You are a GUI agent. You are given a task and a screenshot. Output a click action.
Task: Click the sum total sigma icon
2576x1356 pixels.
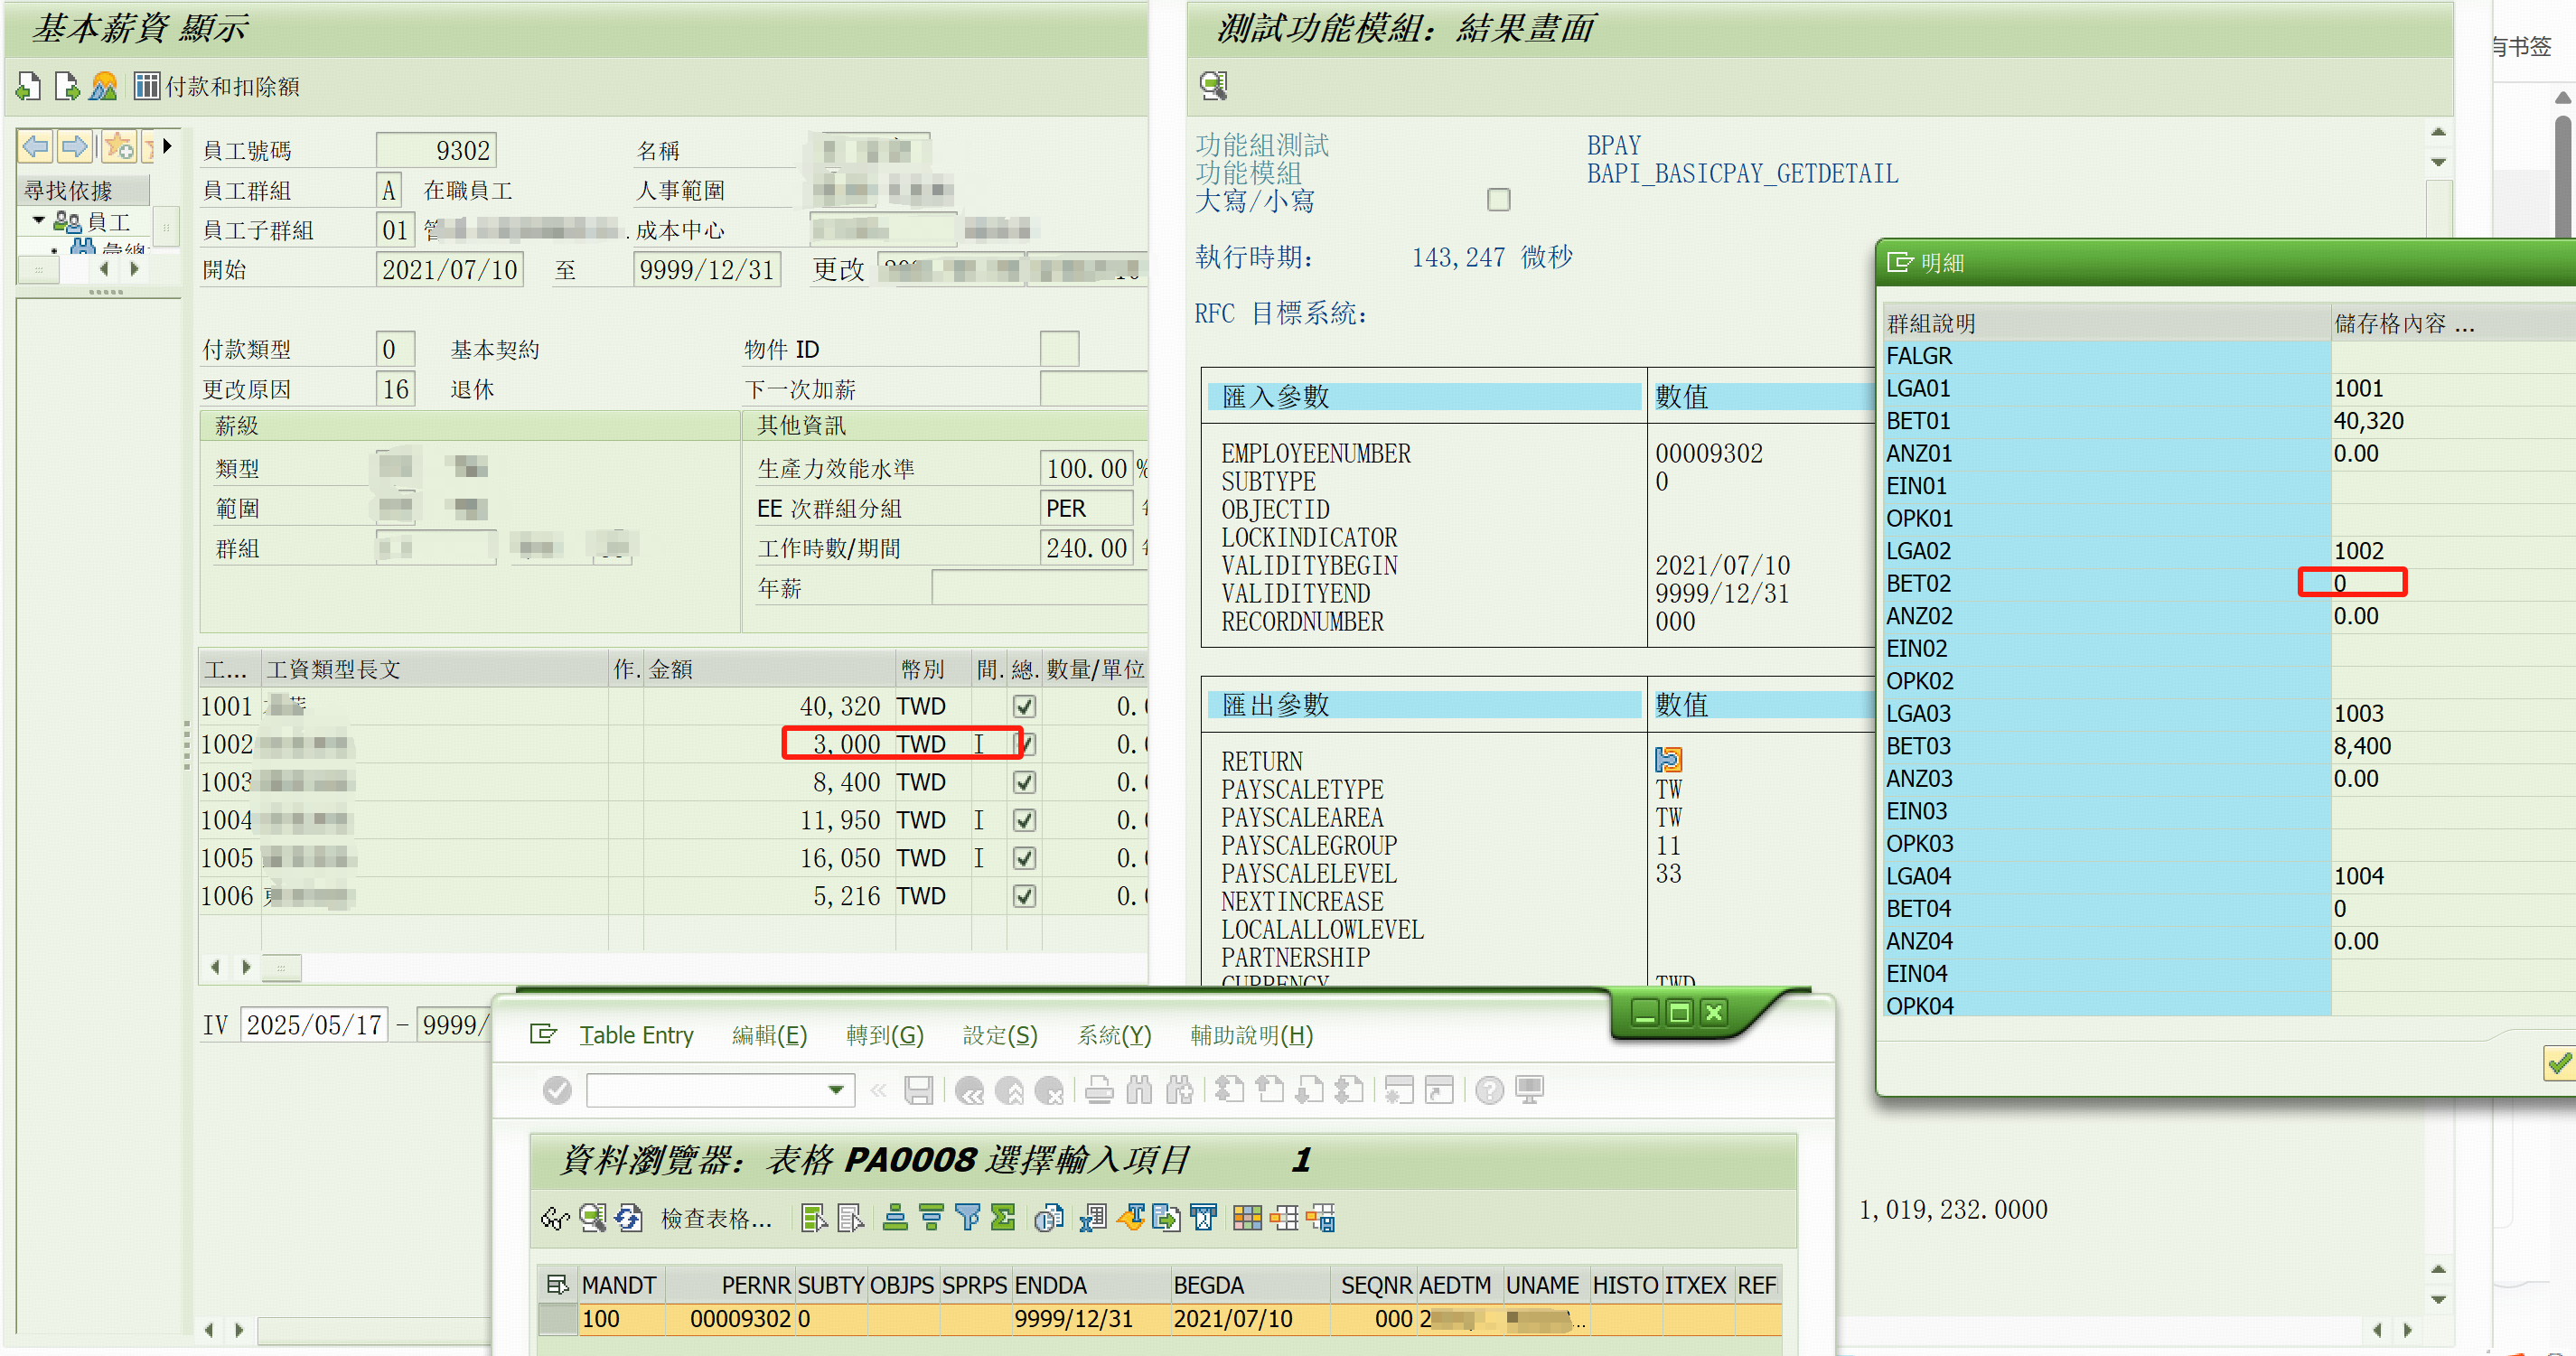pyautogui.click(x=1003, y=1218)
